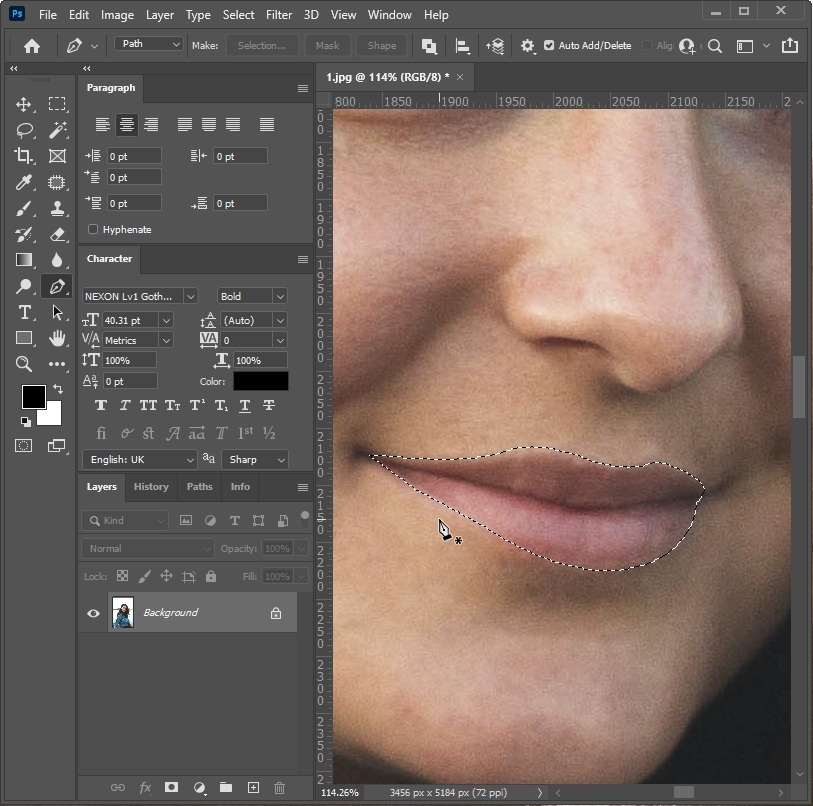This screenshot has width=813, height=806.
Task: Open the (Auto) leading dropdown
Action: click(280, 321)
